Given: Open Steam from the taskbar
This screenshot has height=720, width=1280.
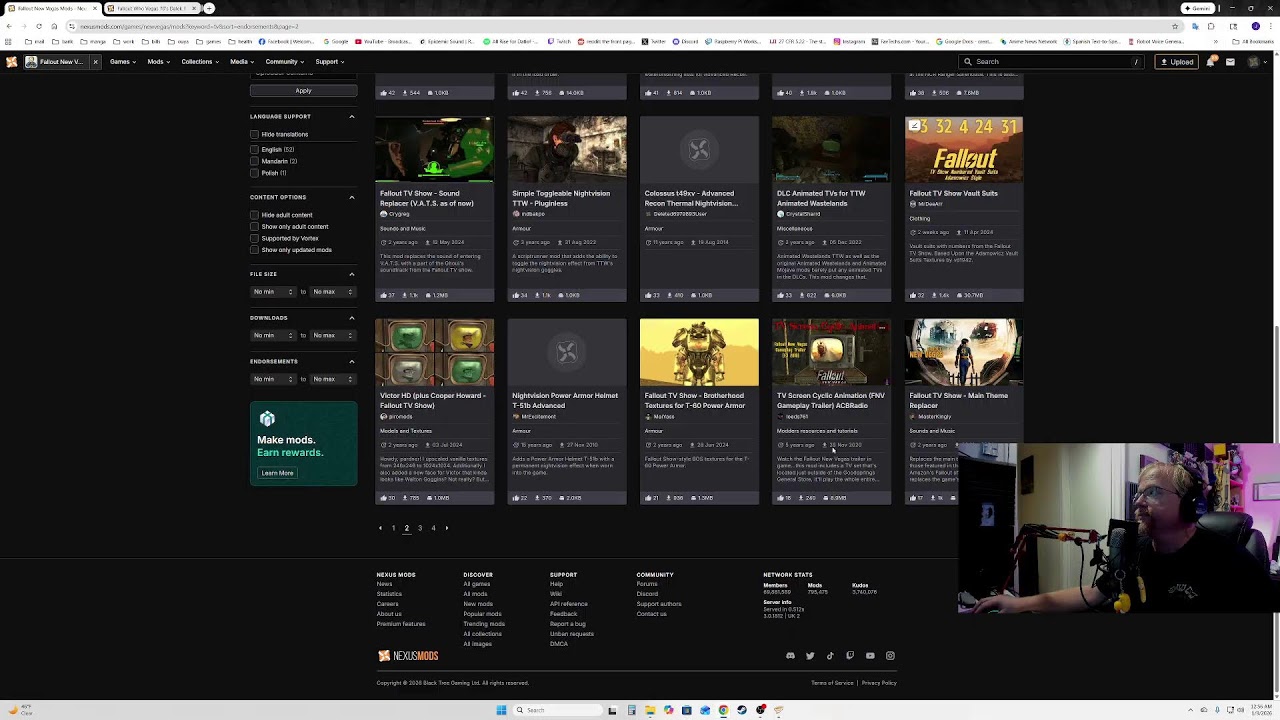Looking at the screenshot, I should pos(742,710).
